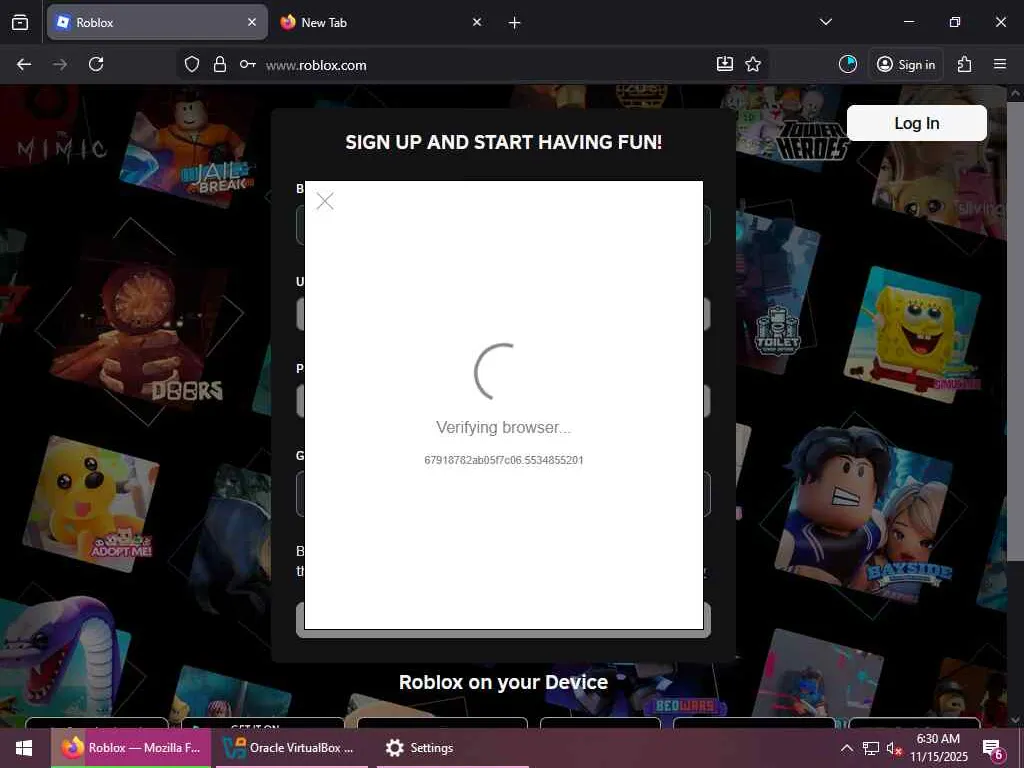The image size is (1024, 768).
Task: Open Firefox hamburger application menu
Action: [x=1000, y=64]
